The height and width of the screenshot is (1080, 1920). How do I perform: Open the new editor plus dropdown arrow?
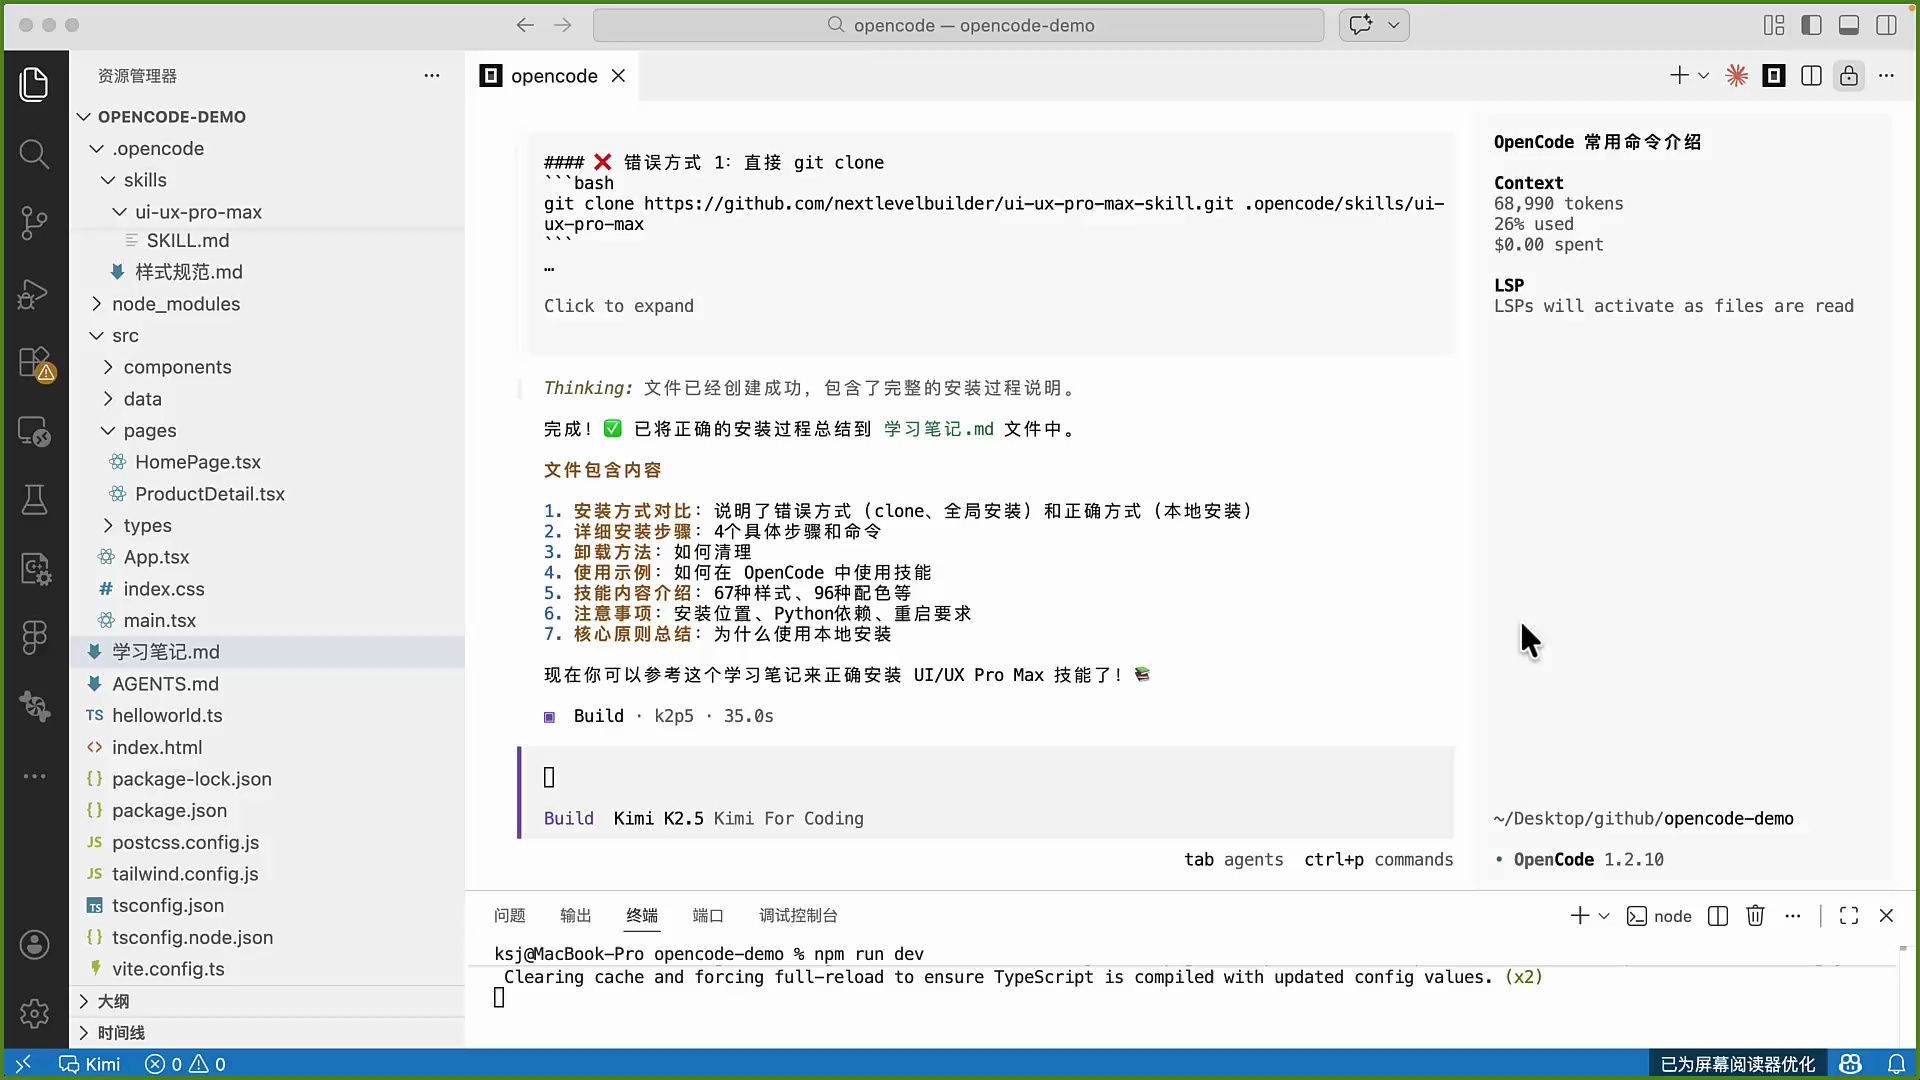[x=1704, y=75]
